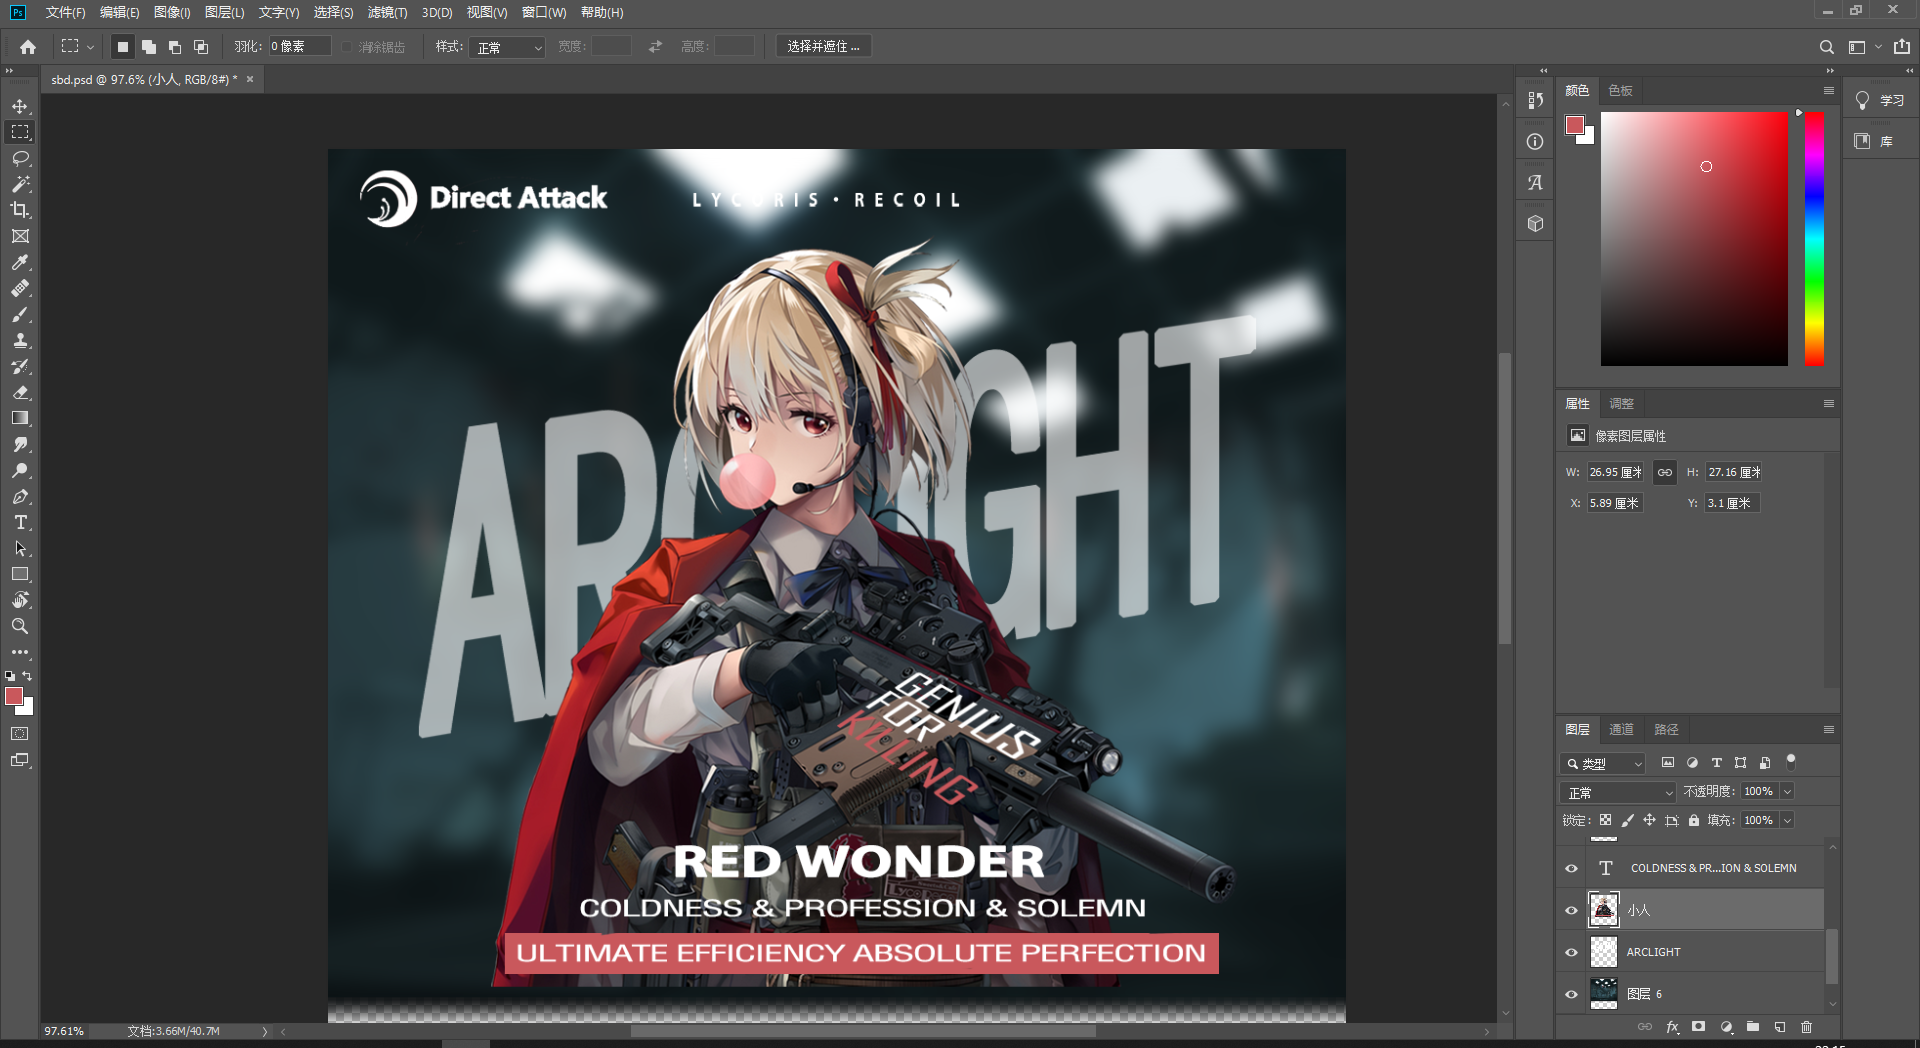Open the 滤镜(T) menu
The image size is (1920, 1048).
click(x=387, y=12)
